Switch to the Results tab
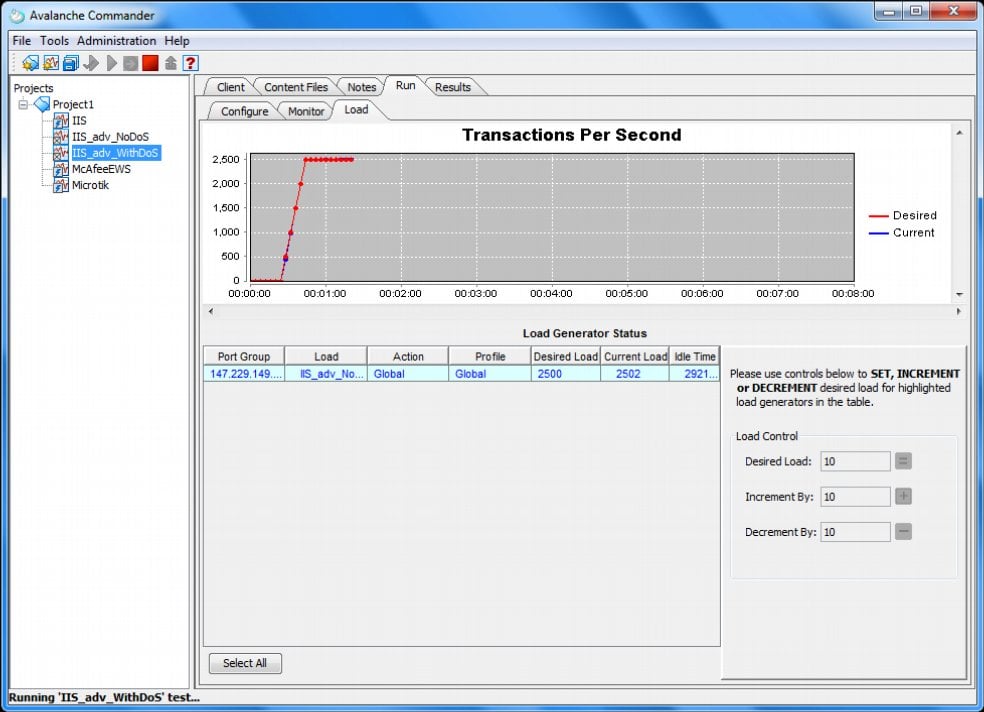Image resolution: width=984 pixels, height=712 pixels. (453, 87)
